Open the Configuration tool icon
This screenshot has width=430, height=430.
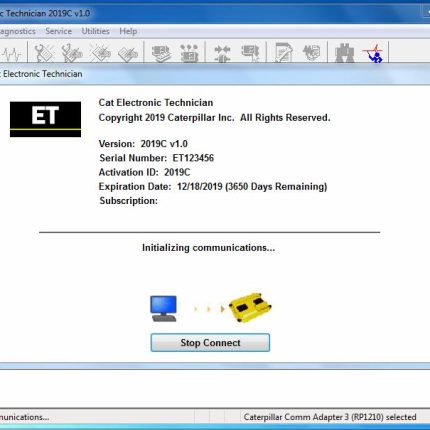pos(189,53)
